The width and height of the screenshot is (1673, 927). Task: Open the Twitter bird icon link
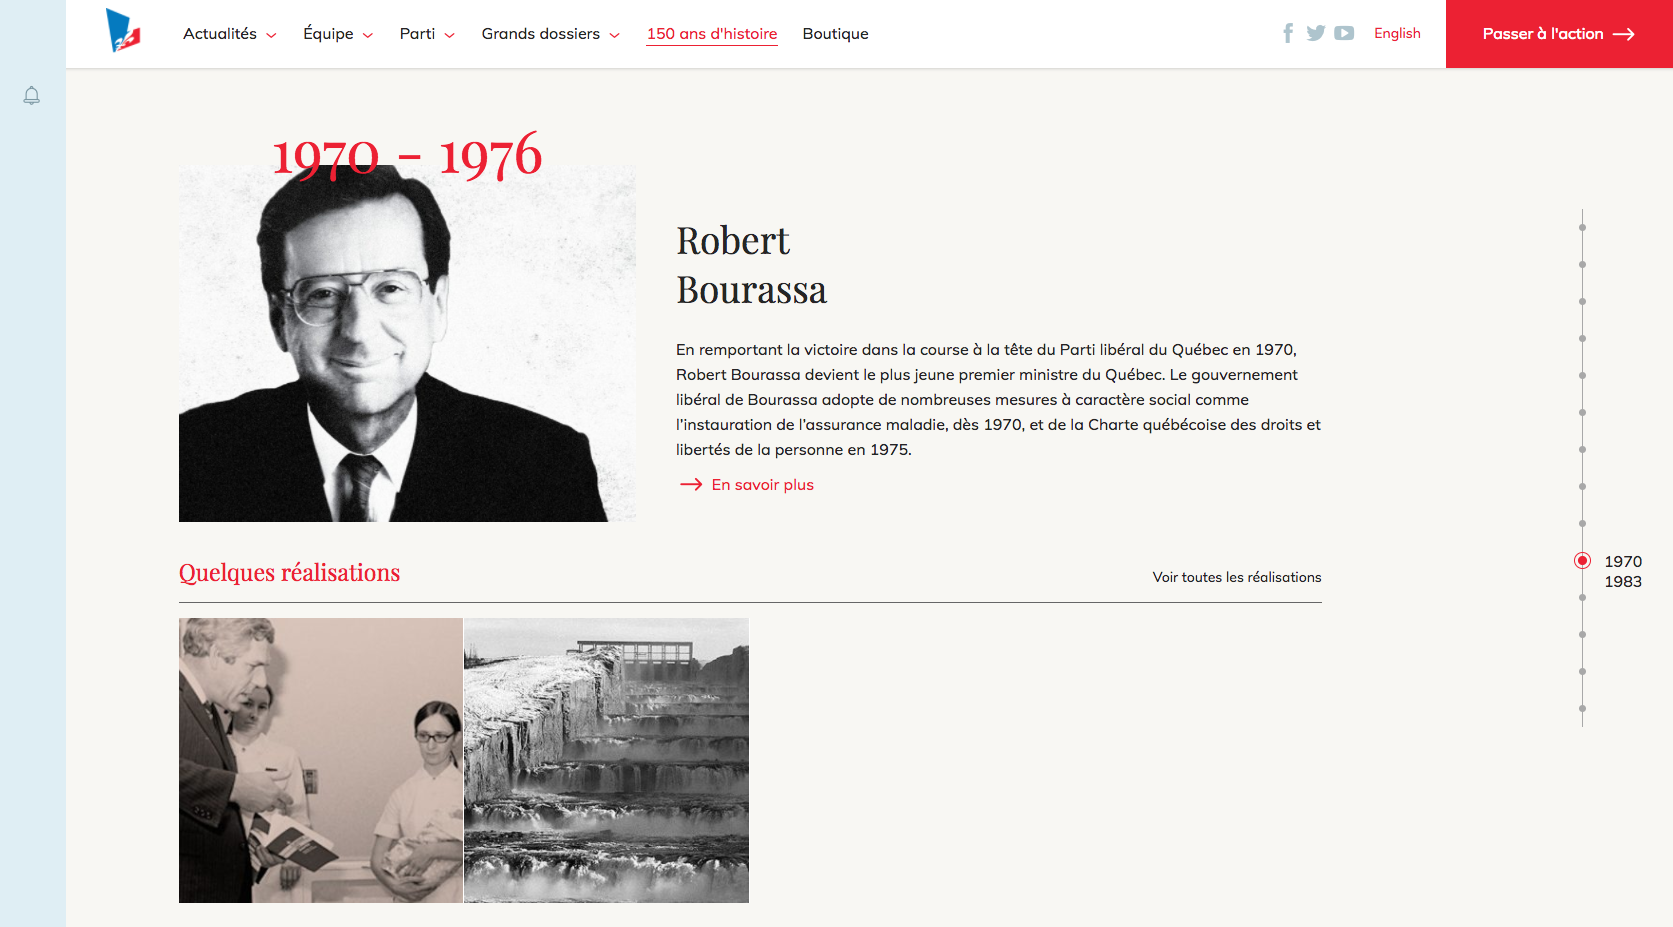[x=1316, y=33]
